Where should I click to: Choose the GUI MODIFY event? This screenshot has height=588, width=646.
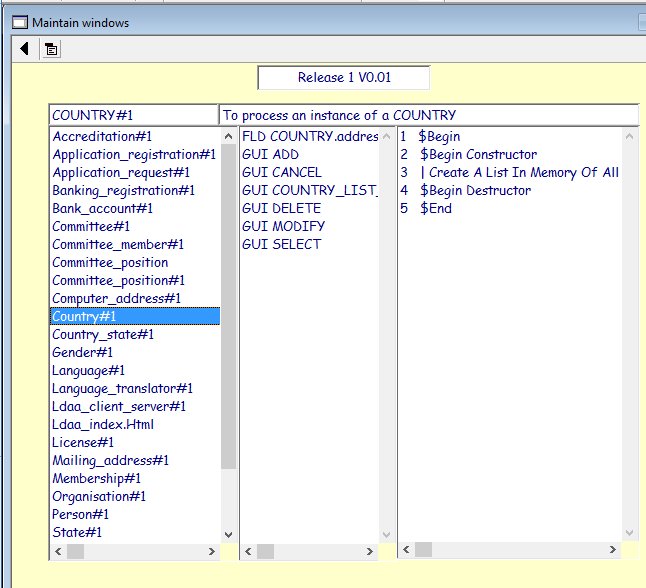coord(283,226)
